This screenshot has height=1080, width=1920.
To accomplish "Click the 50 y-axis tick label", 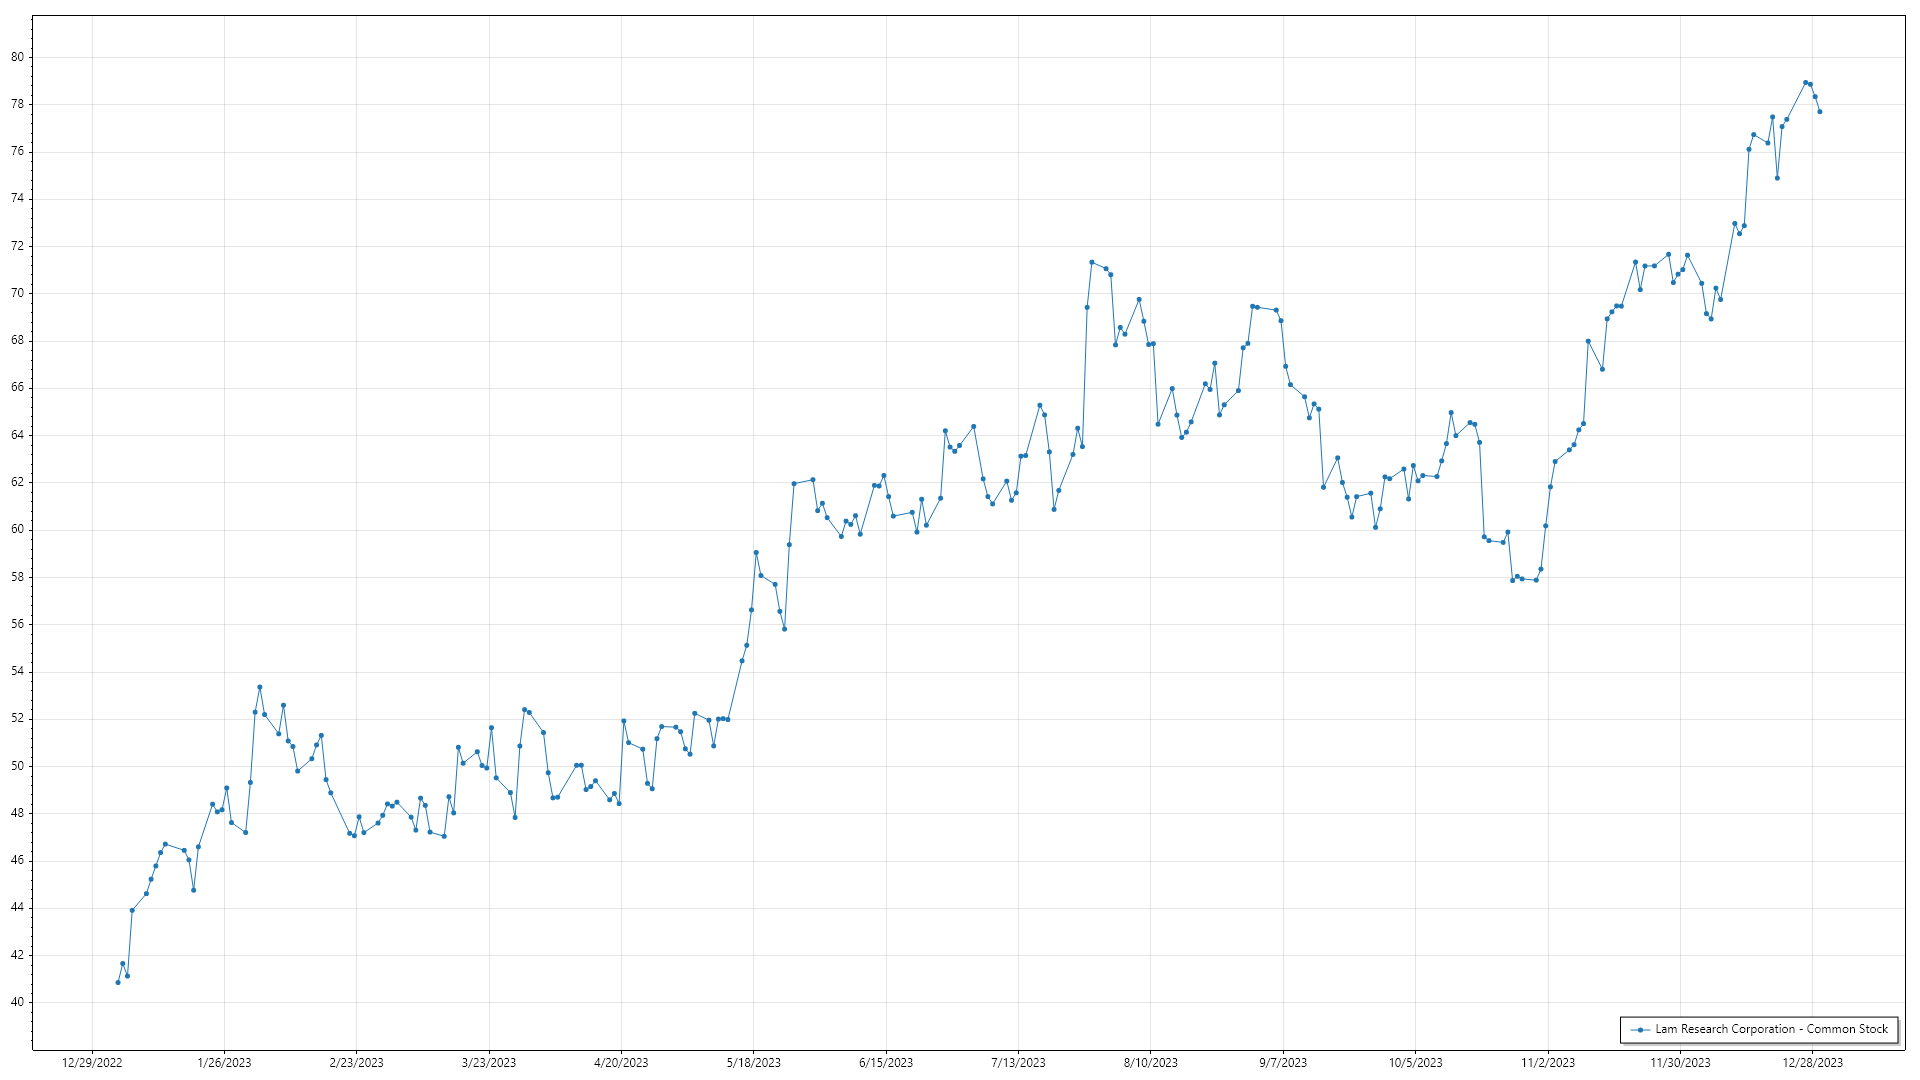I will click(18, 767).
